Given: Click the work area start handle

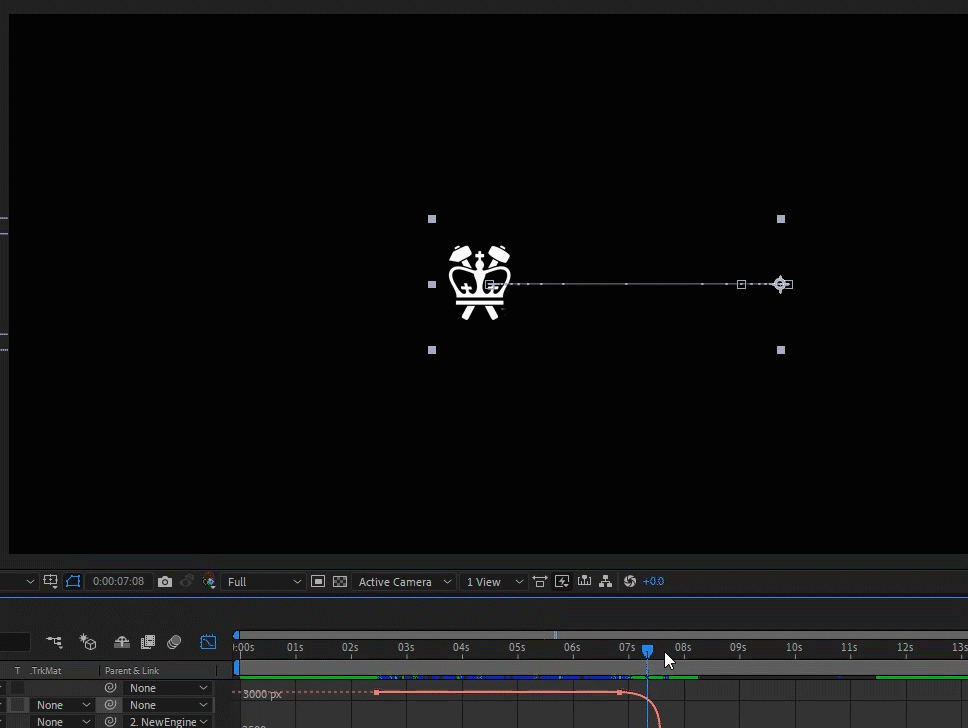Looking at the screenshot, I should [x=236, y=667].
